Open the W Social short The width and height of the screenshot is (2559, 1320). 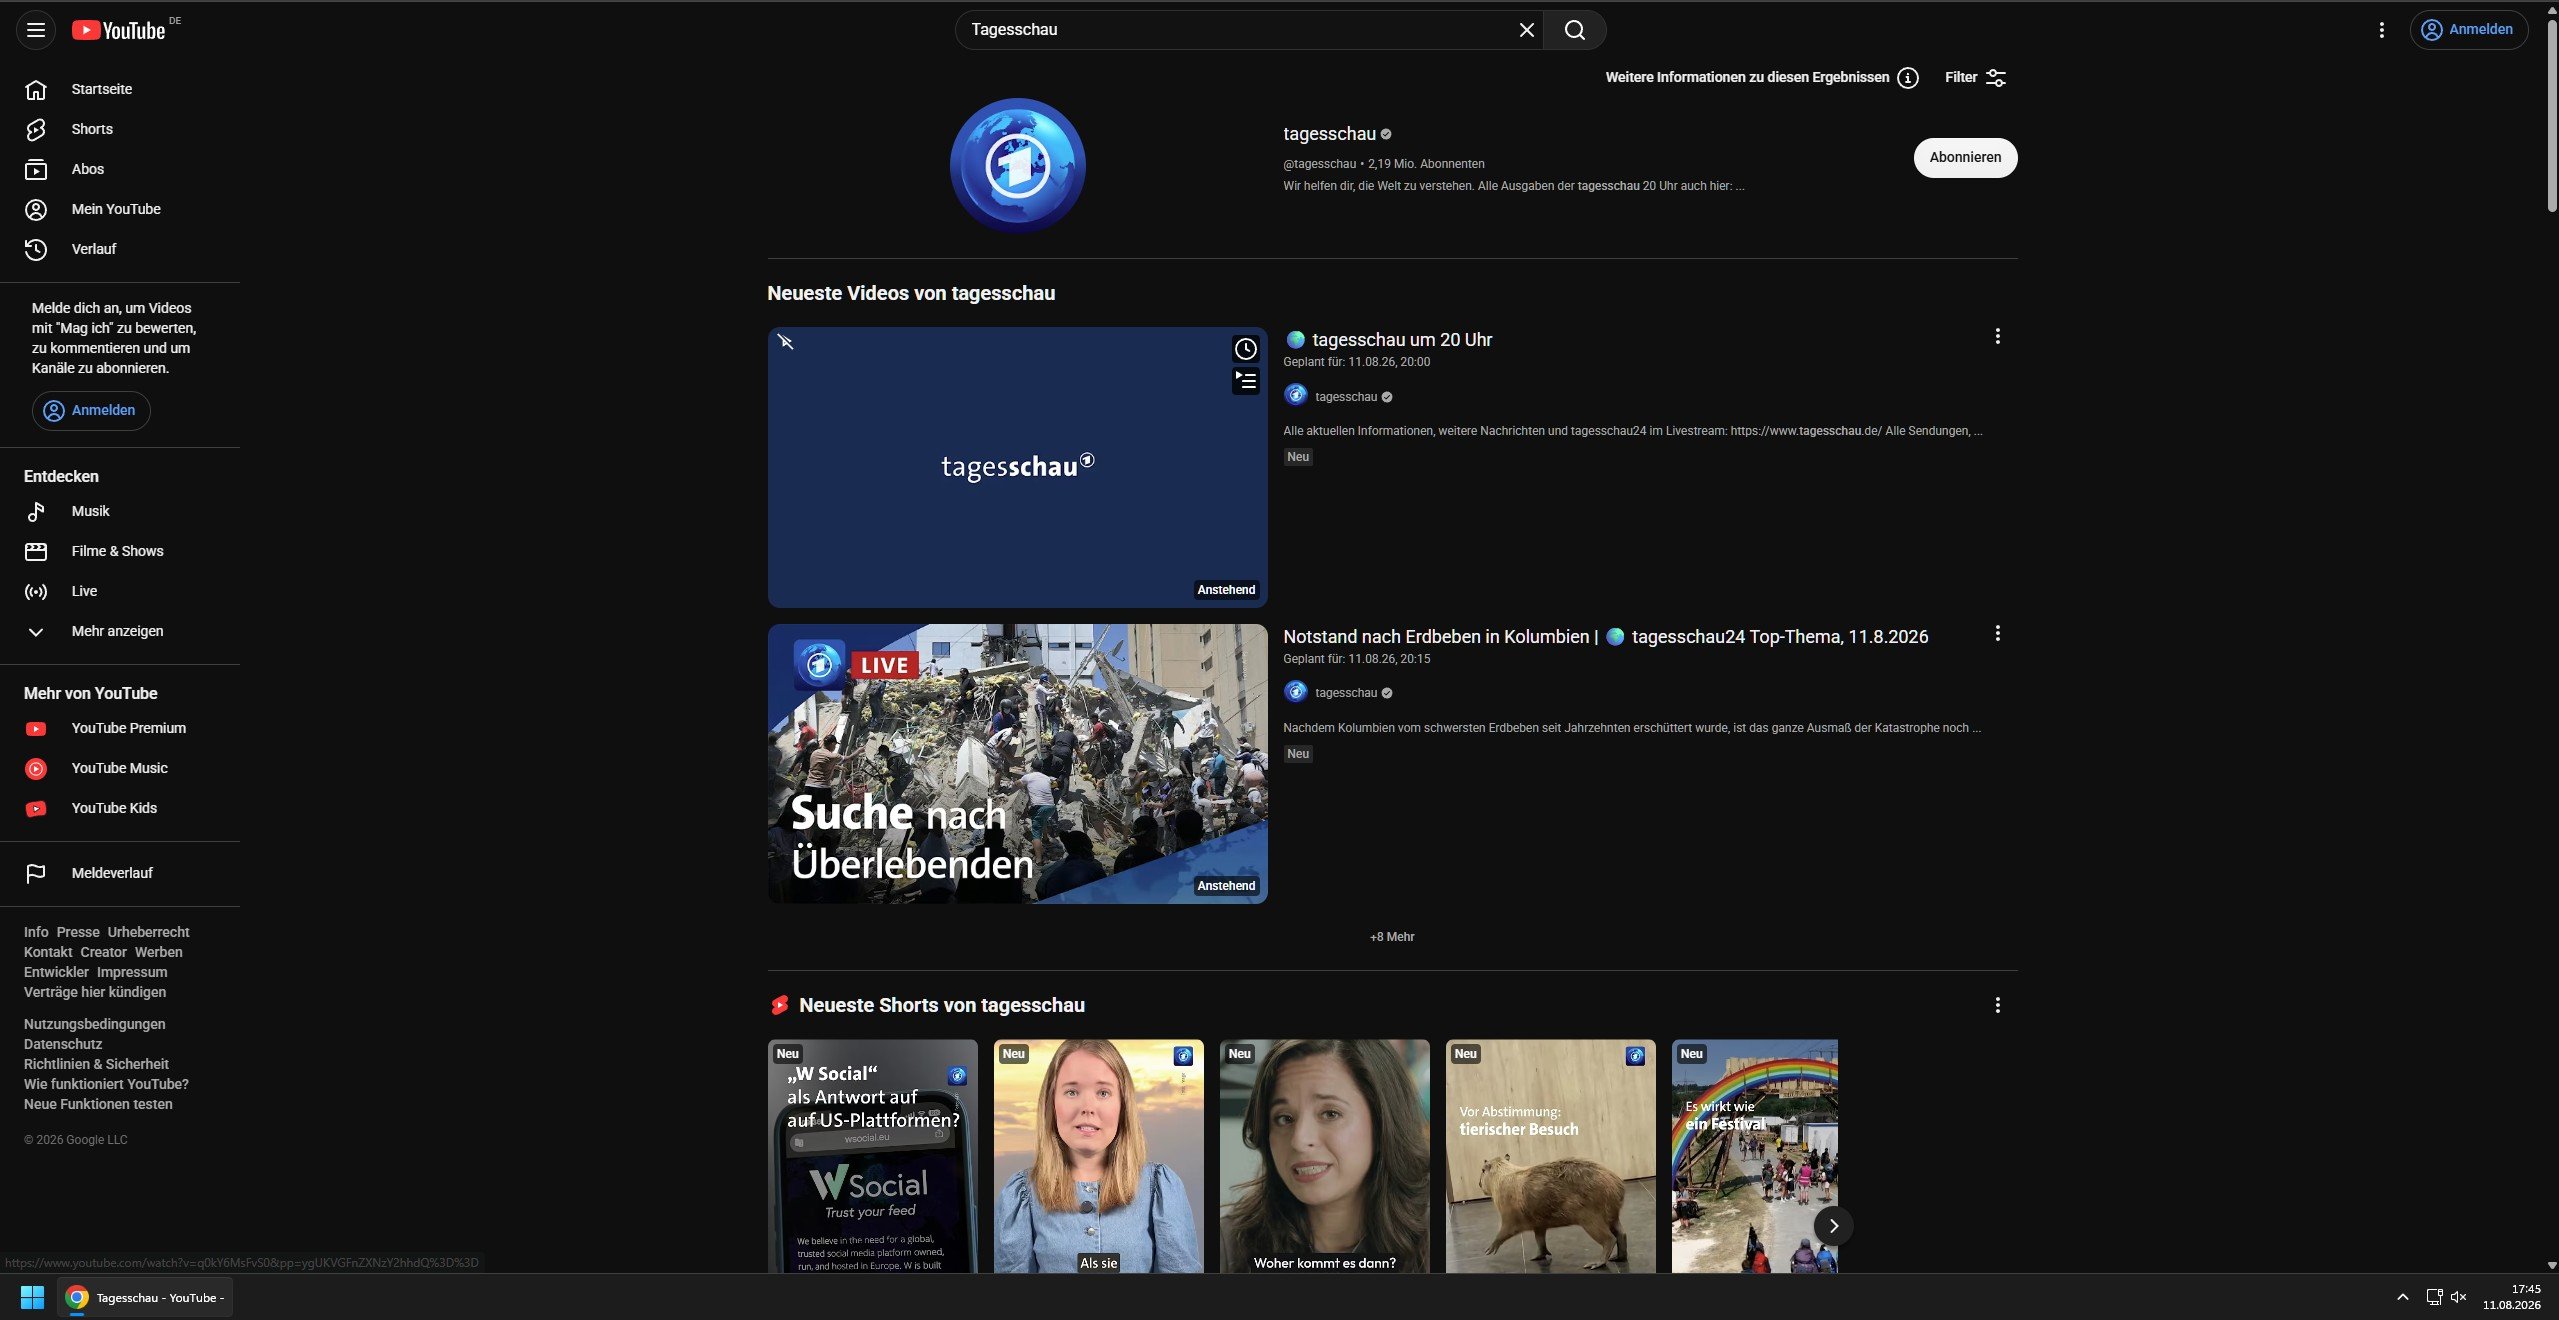873,1156
